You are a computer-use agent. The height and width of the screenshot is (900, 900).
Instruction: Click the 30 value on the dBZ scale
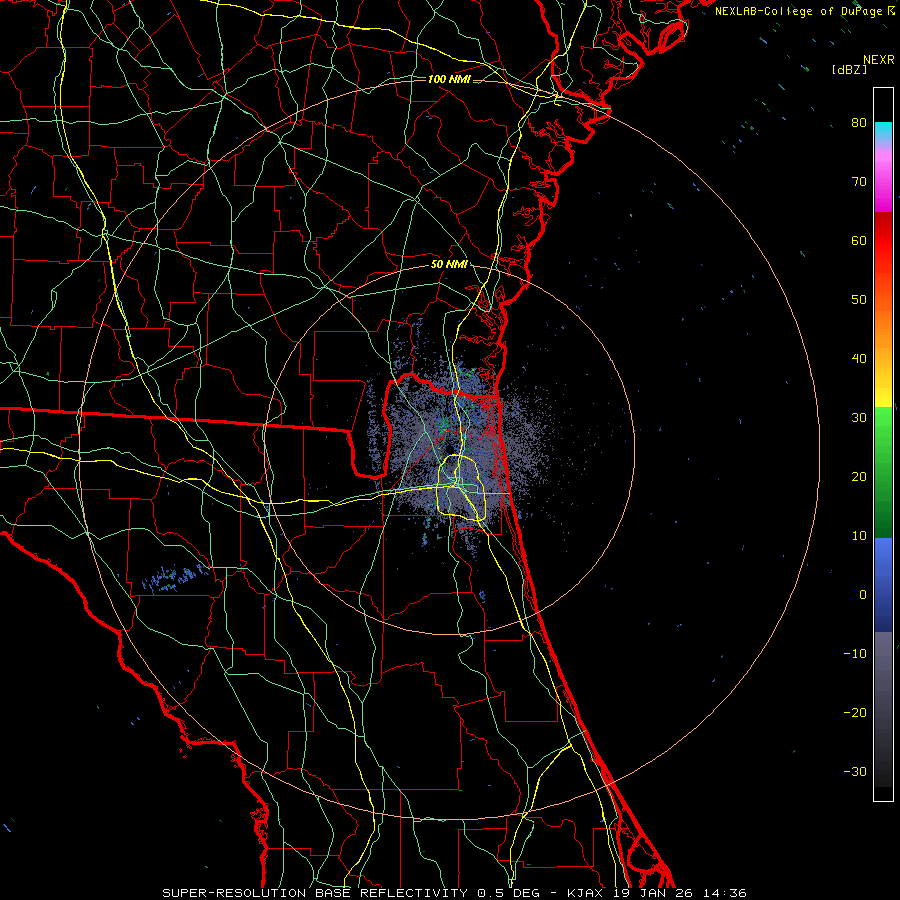[859, 417]
